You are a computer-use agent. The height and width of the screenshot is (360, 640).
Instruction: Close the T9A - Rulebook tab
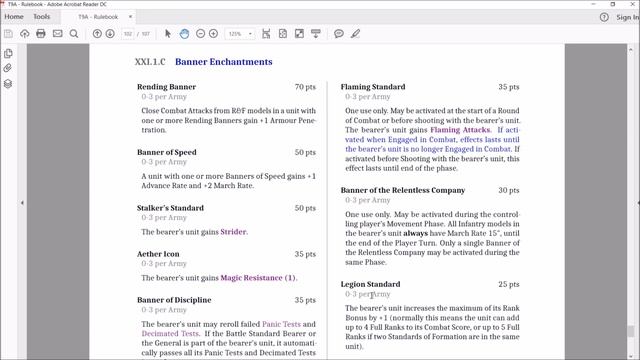[130, 17]
